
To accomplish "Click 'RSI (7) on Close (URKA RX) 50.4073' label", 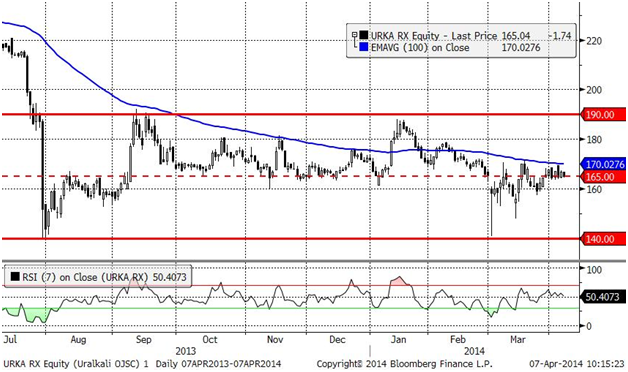I will 104,277.
